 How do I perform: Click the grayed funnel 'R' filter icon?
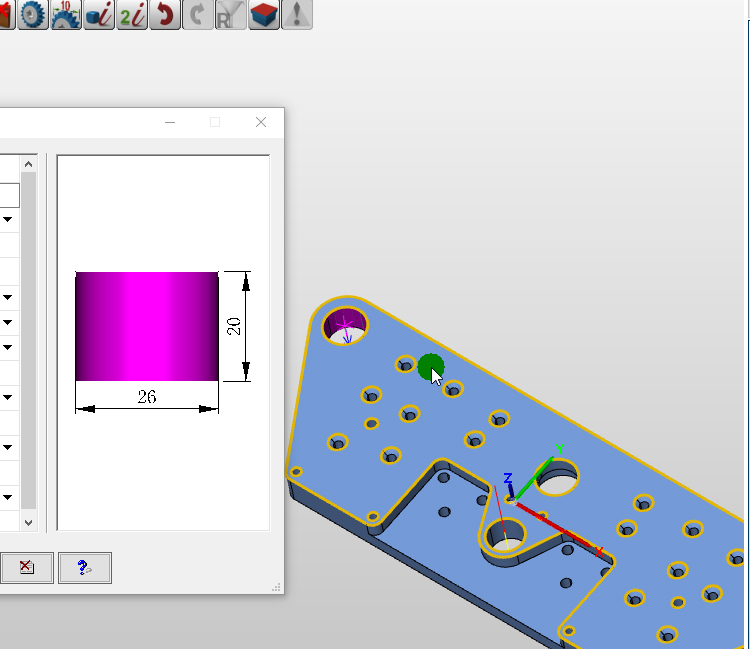click(x=231, y=14)
